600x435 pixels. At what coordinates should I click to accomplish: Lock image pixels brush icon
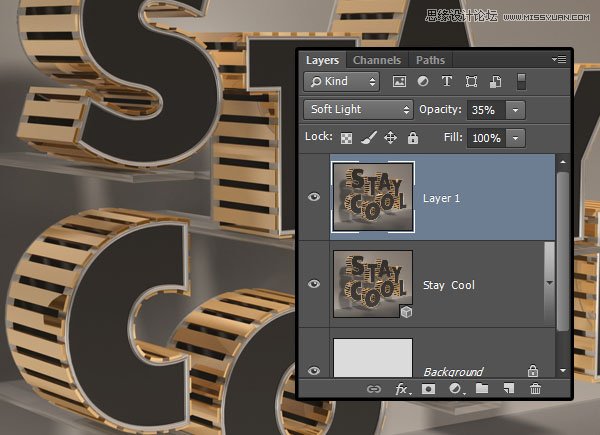pyautogui.click(x=368, y=138)
